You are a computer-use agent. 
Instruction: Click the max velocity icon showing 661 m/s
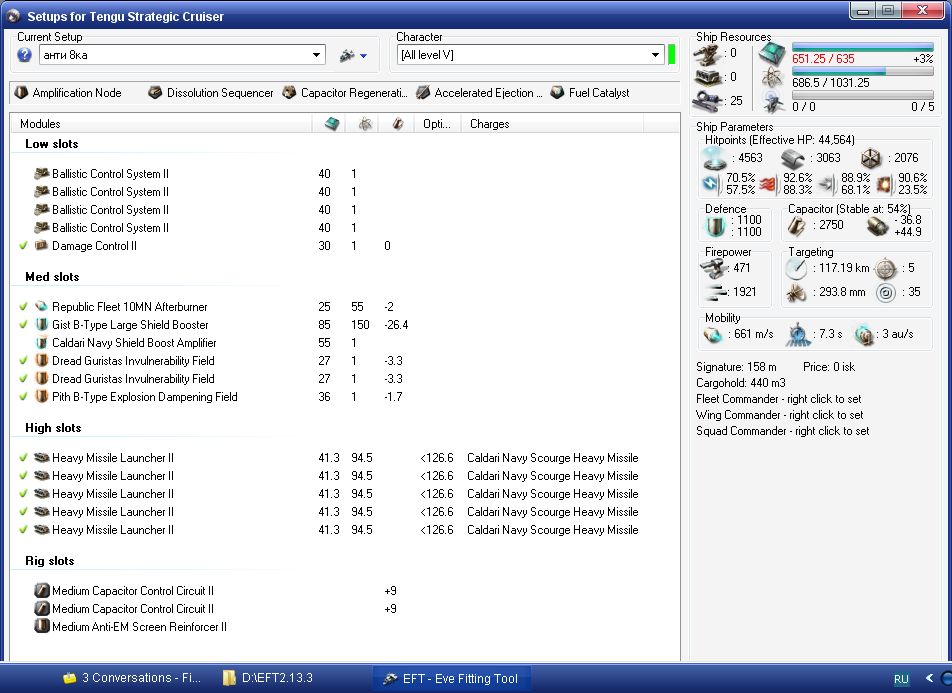712,334
